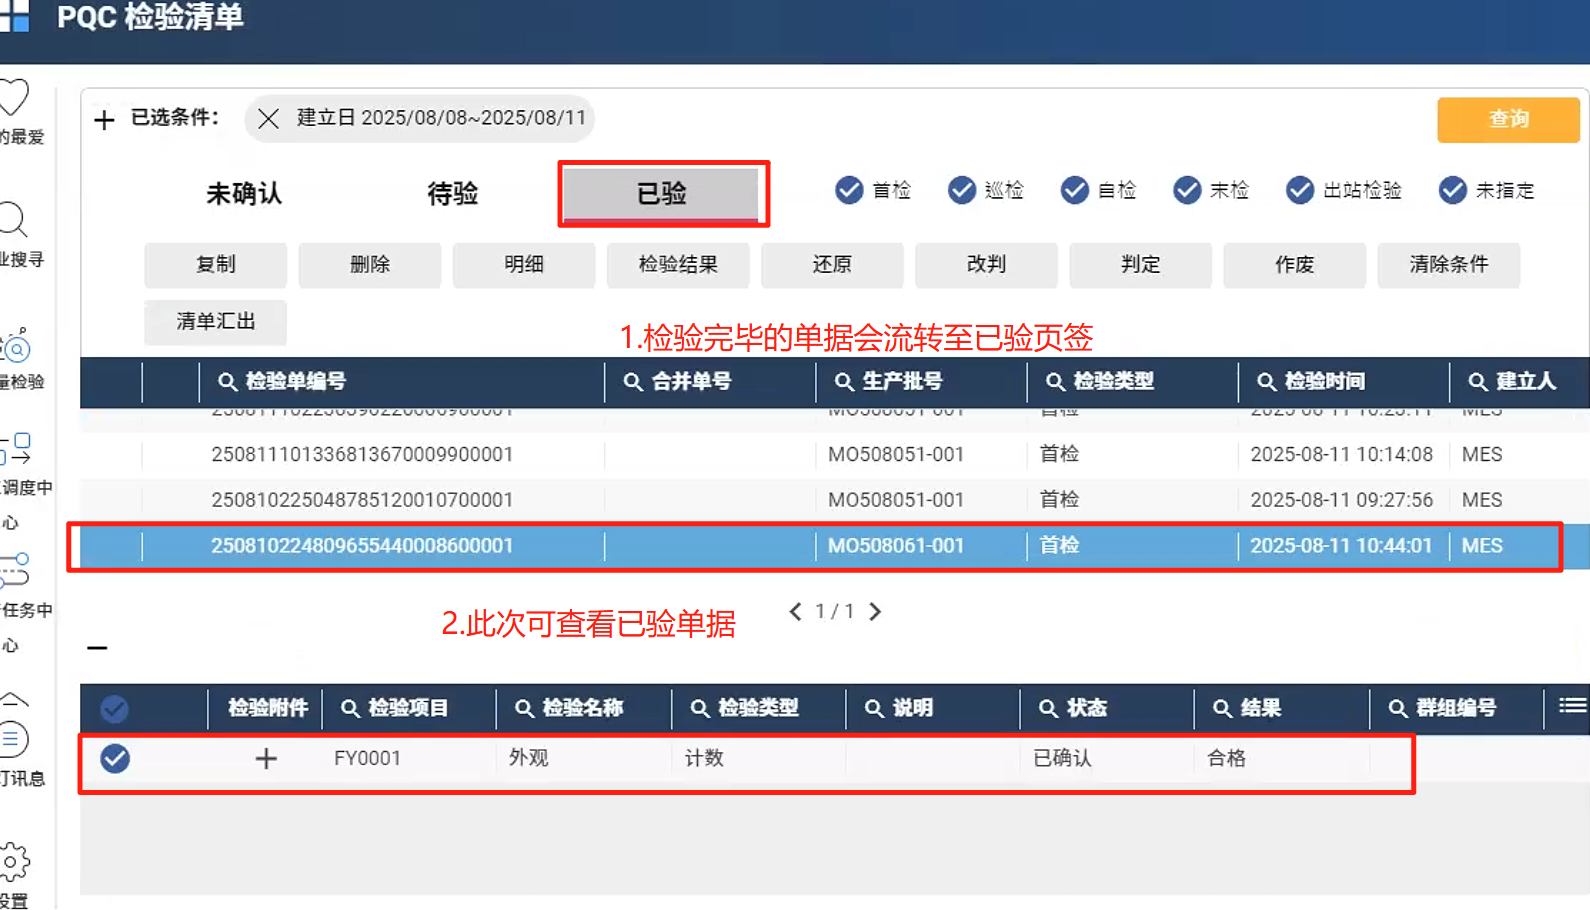The height and width of the screenshot is (910, 1590).
Task: Search icon for 建立人 column
Action: tap(1478, 382)
